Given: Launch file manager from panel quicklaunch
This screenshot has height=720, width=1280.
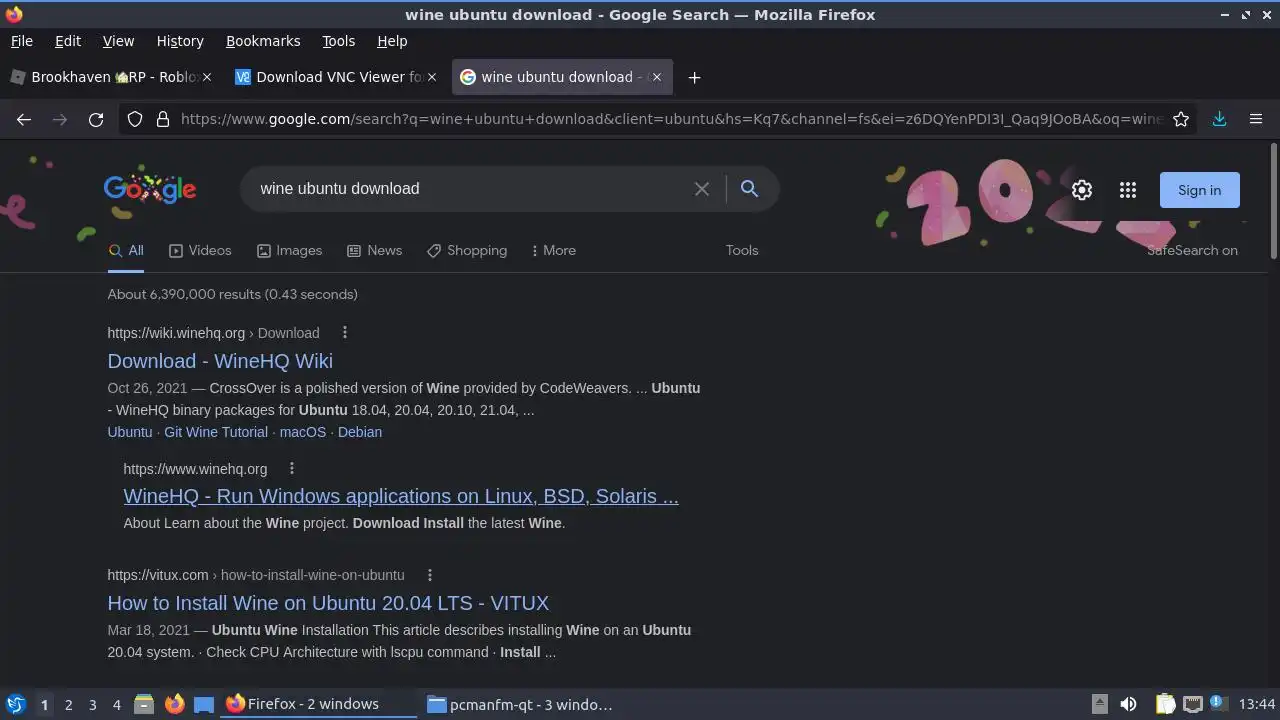Looking at the screenshot, I should pos(144,704).
